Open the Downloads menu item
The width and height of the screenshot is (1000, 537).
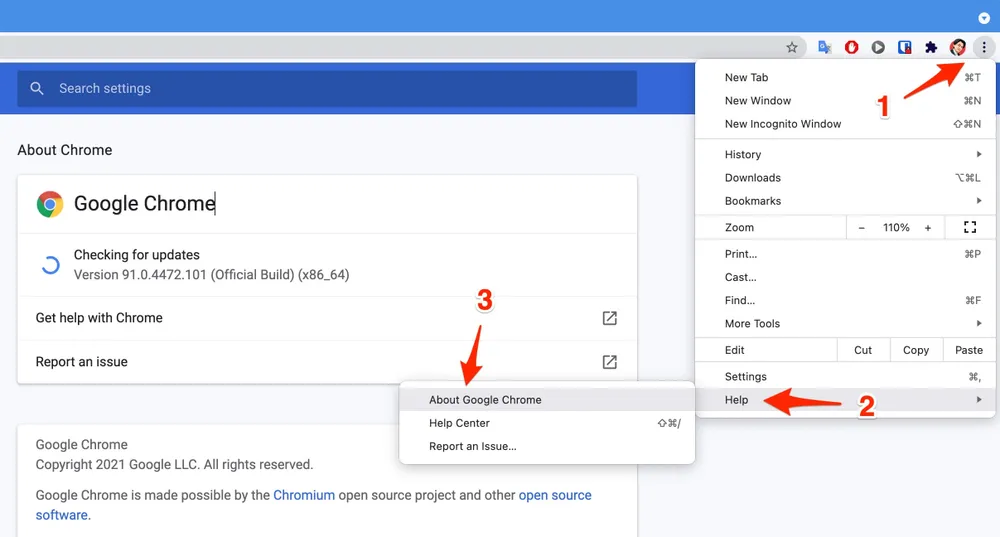click(845, 177)
